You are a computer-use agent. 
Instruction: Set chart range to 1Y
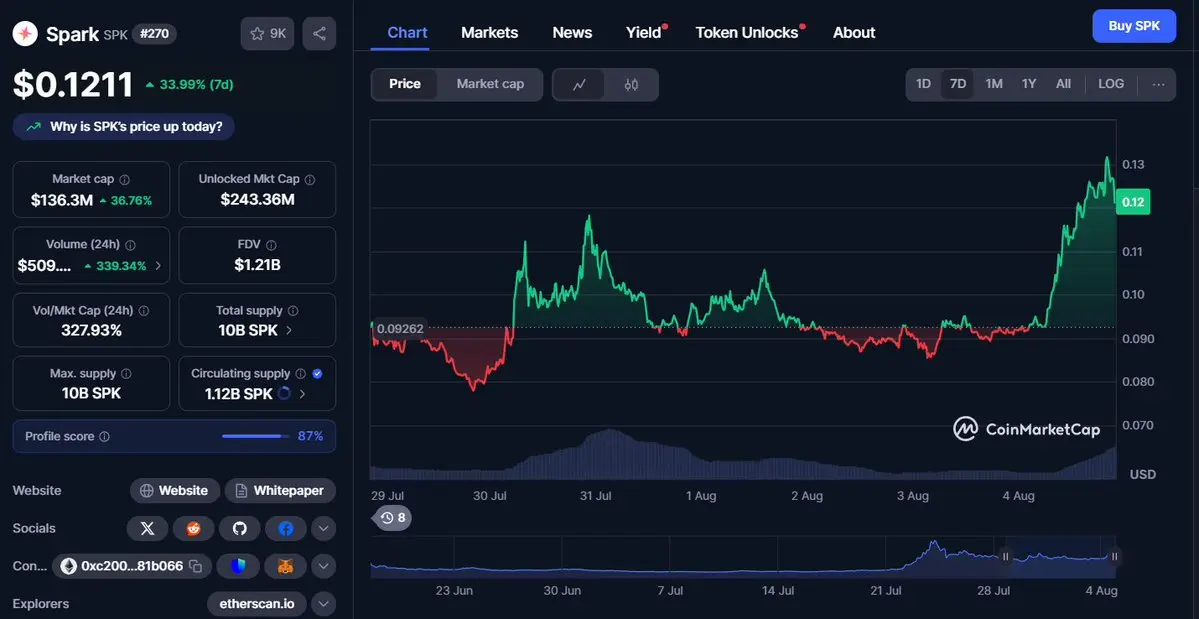[x=1028, y=84]
